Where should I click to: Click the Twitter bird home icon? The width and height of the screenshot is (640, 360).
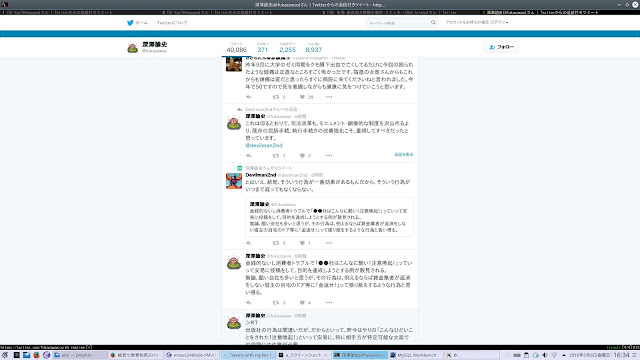pos(130,22)
